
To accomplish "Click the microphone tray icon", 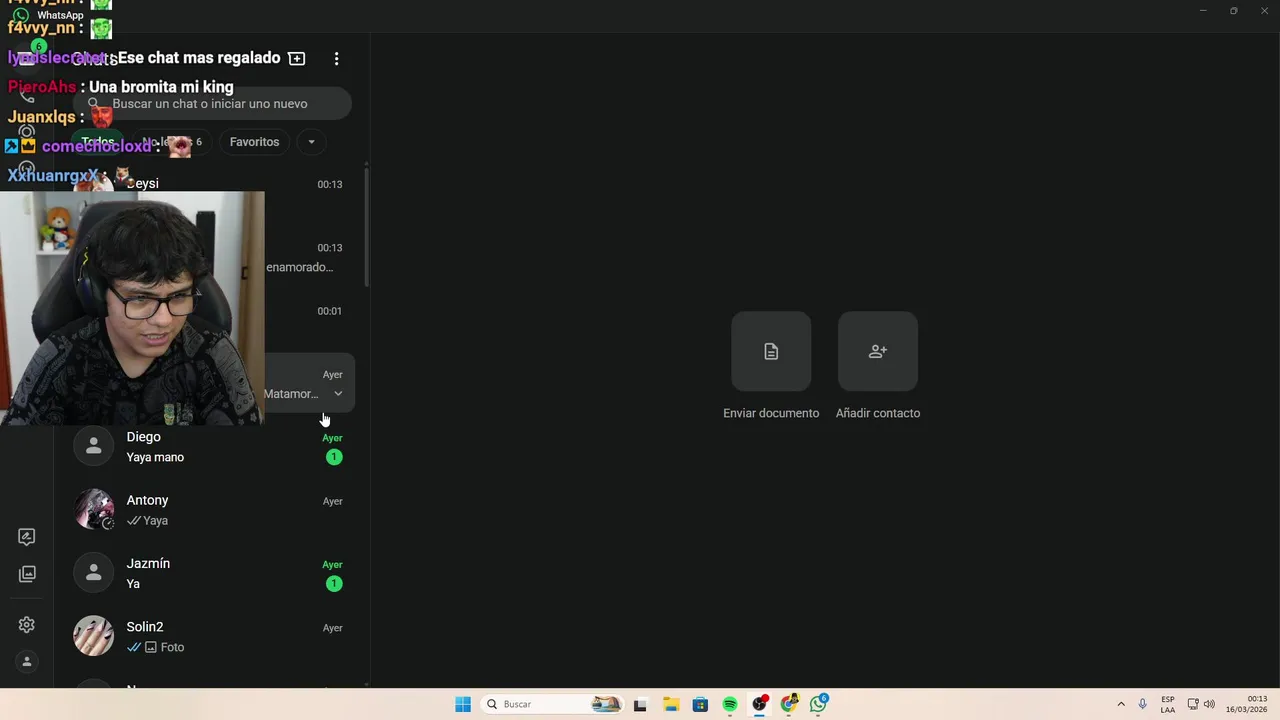I will 1142,704.
